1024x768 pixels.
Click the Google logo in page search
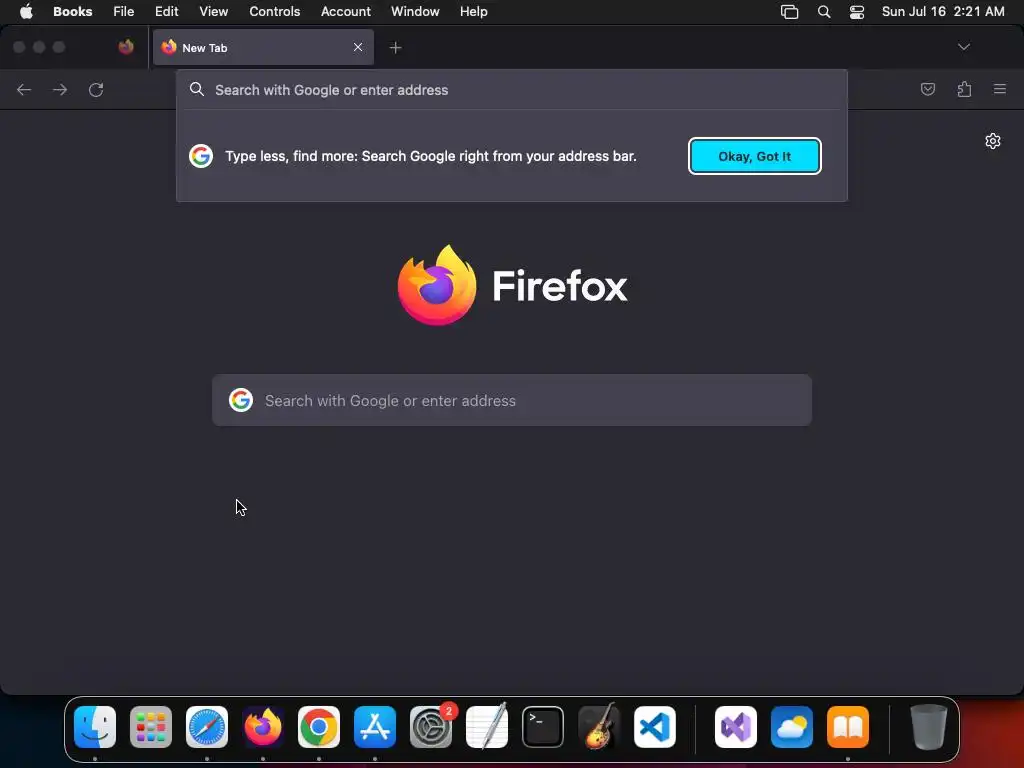point(241,400)
